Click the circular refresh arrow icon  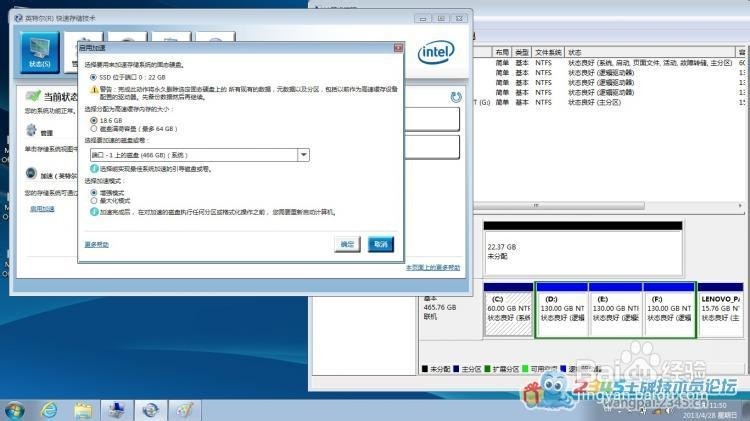(x=456, y=97)
